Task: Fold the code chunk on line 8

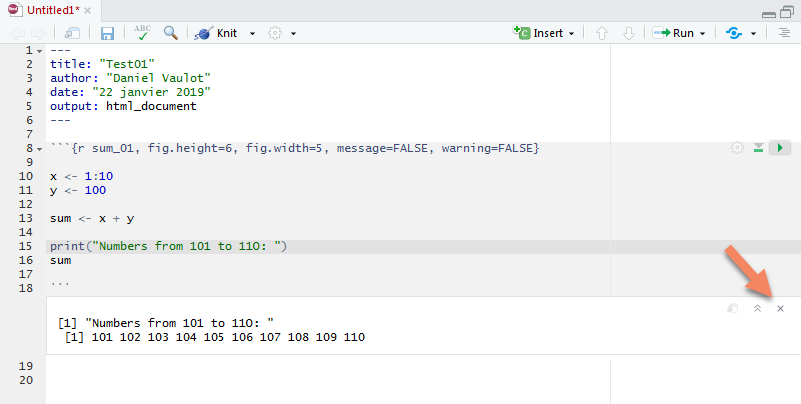Action: pos(39,148)
